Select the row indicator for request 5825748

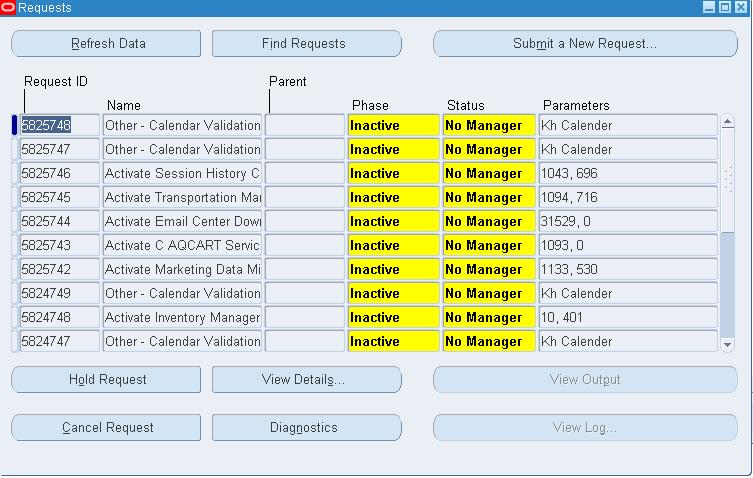pos(15,126)
